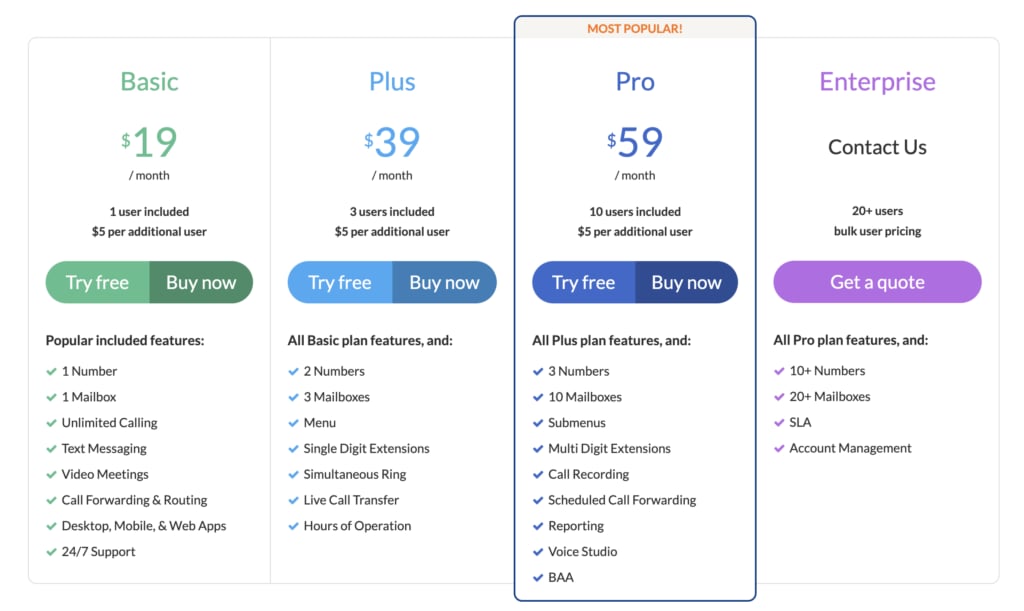Click the blue checkmark beside Simultaneous Ring
1024x611 pixels.
pyautogui.click(x=293, y=475)
